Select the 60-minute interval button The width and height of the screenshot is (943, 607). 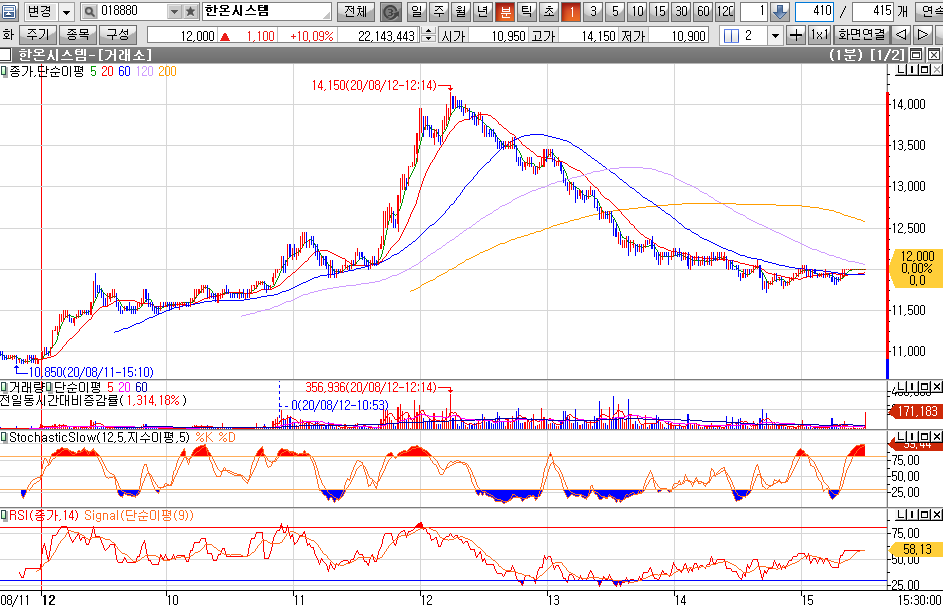pos(703,11)
